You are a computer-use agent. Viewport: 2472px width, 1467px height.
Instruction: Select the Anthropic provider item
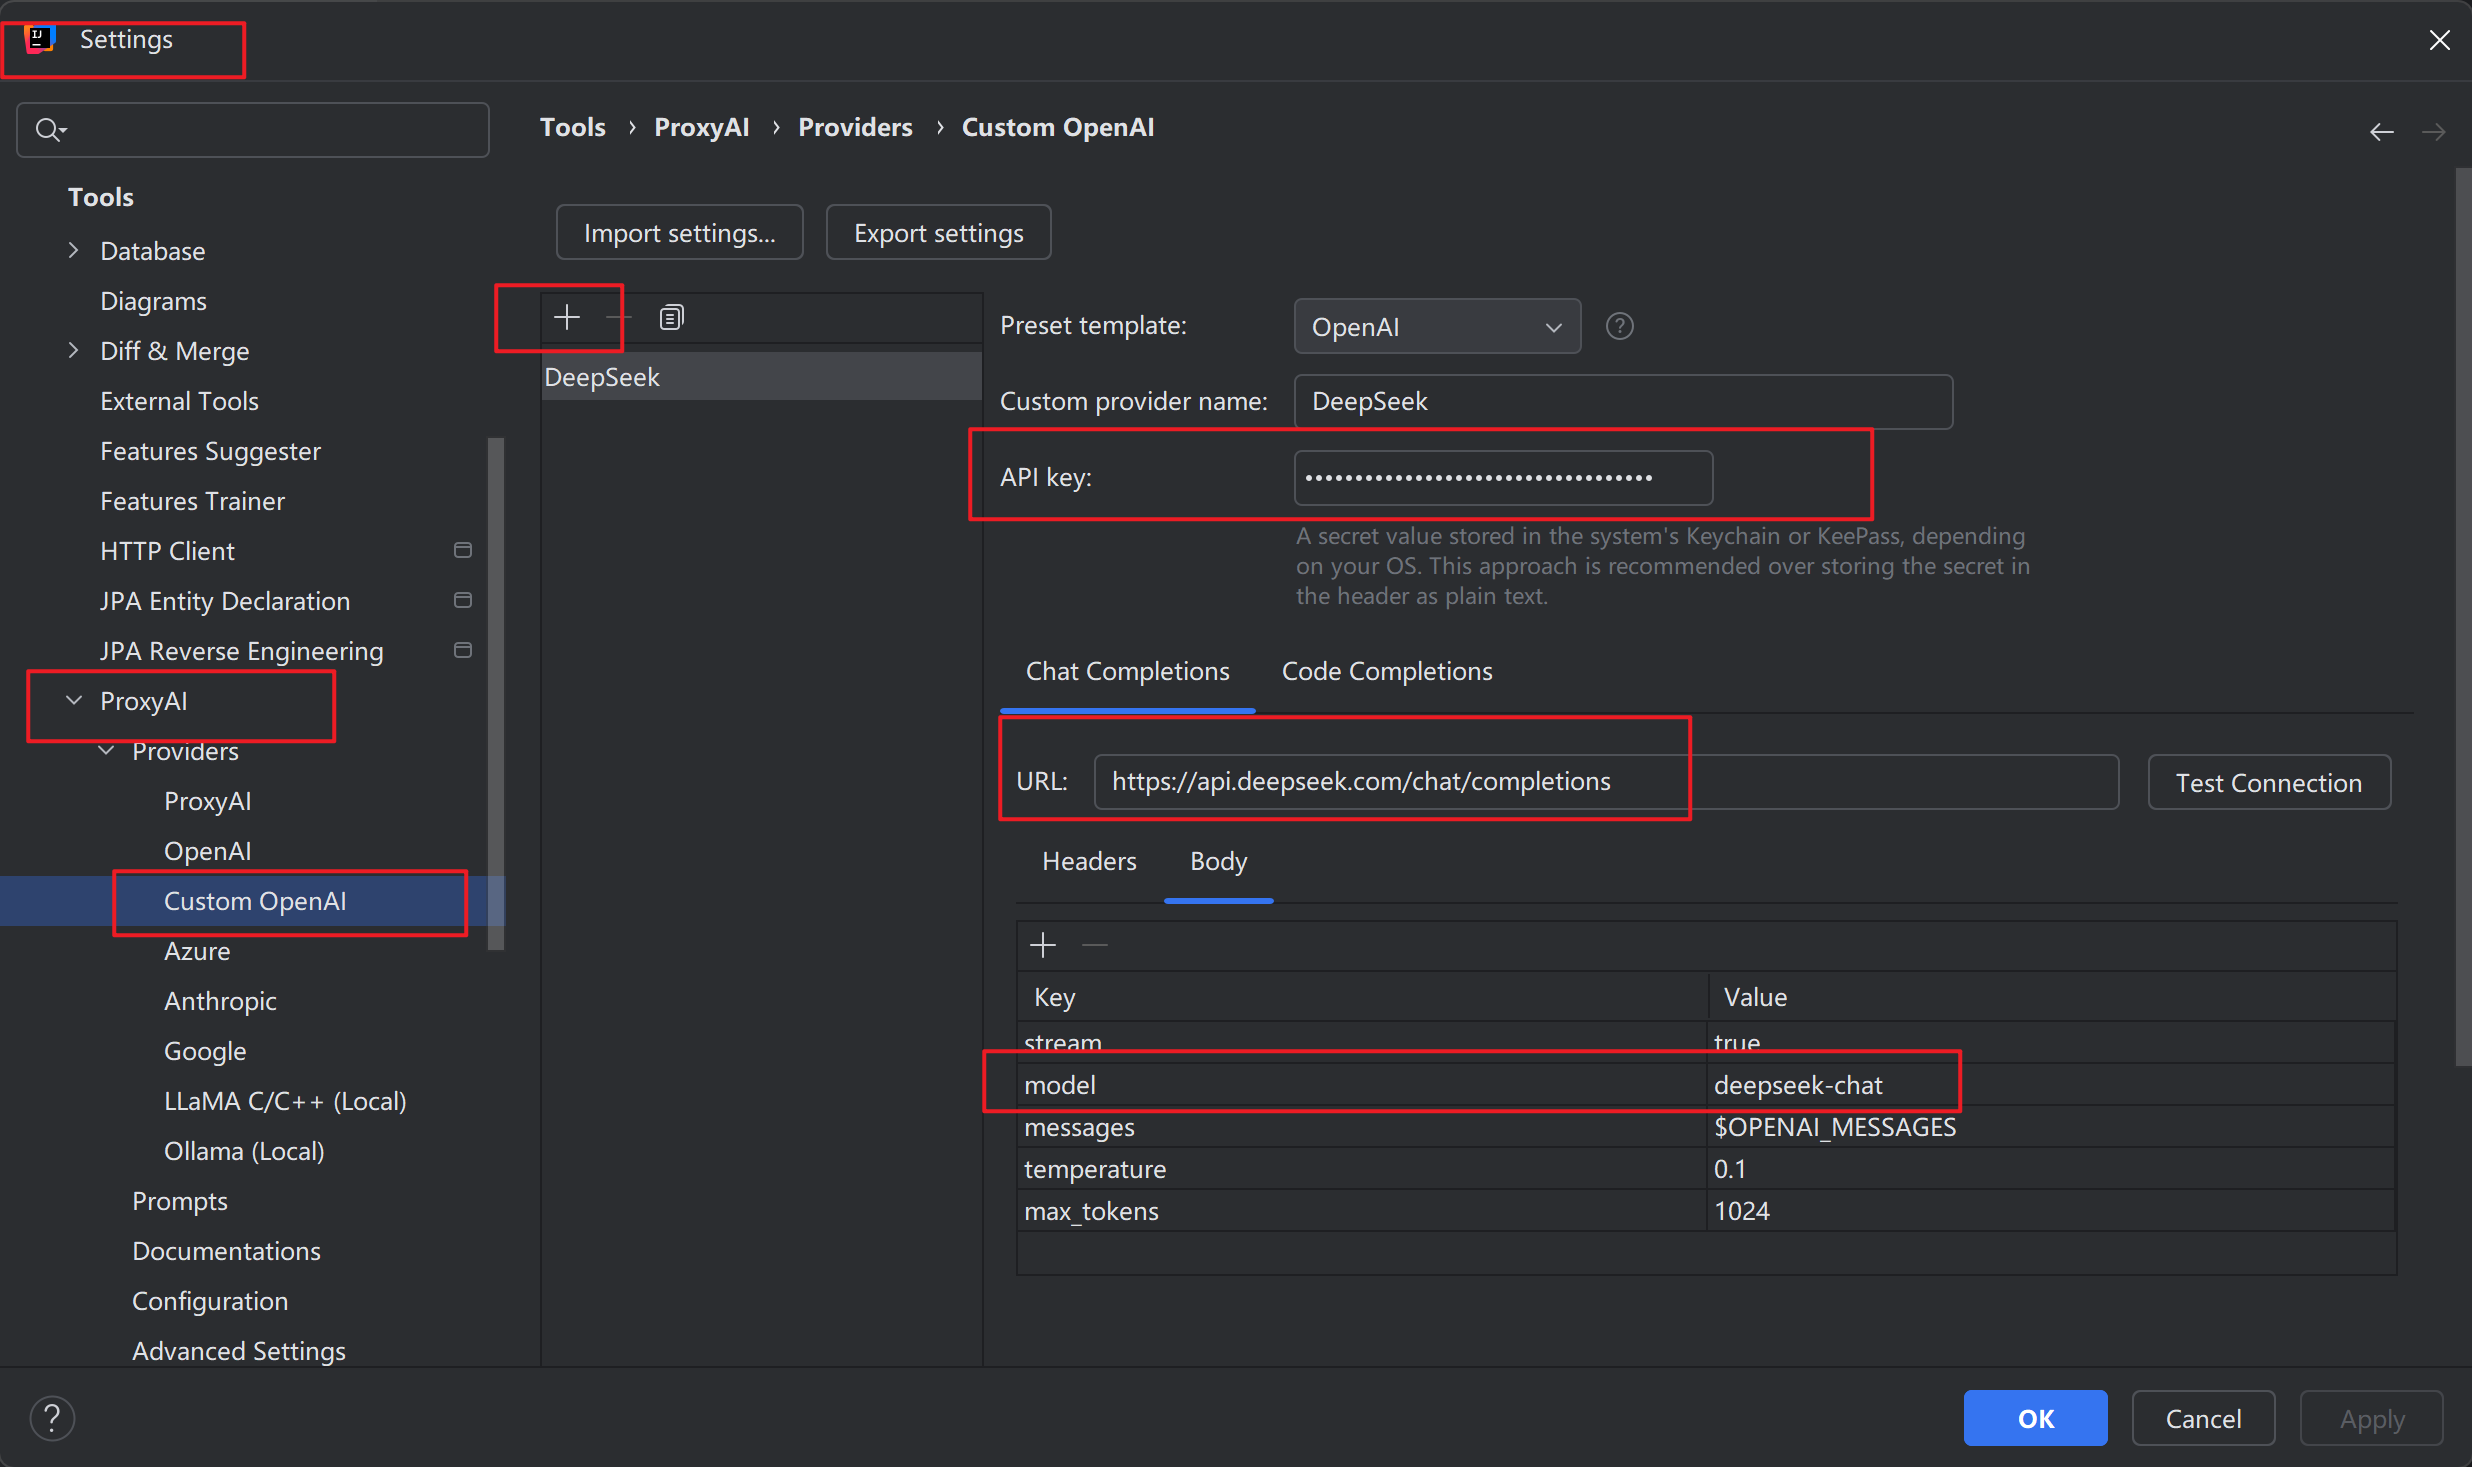220,1001
